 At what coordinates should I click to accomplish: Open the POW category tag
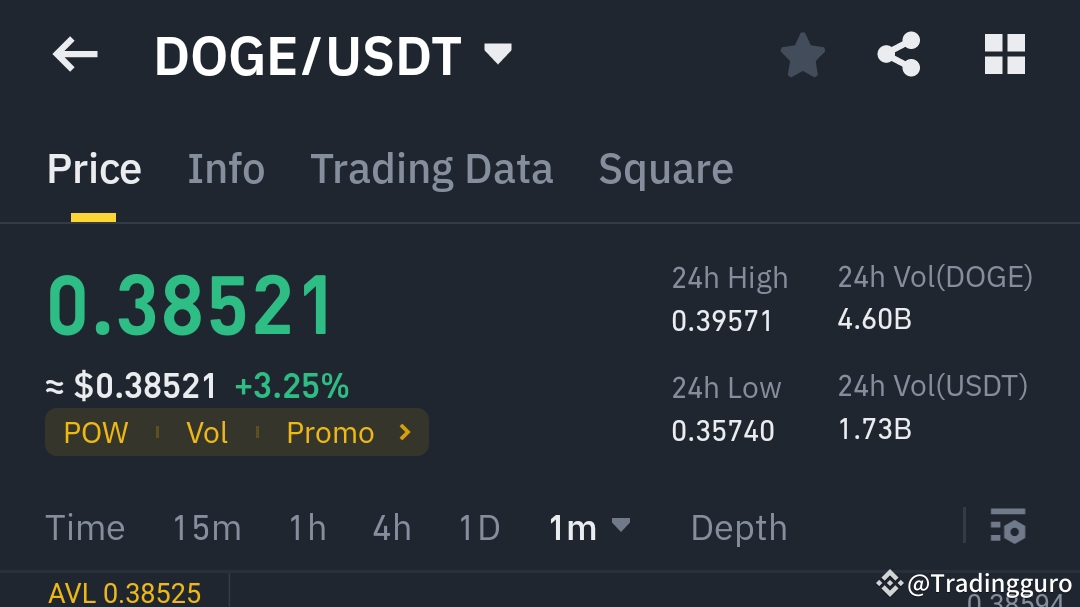click(96, 432)
